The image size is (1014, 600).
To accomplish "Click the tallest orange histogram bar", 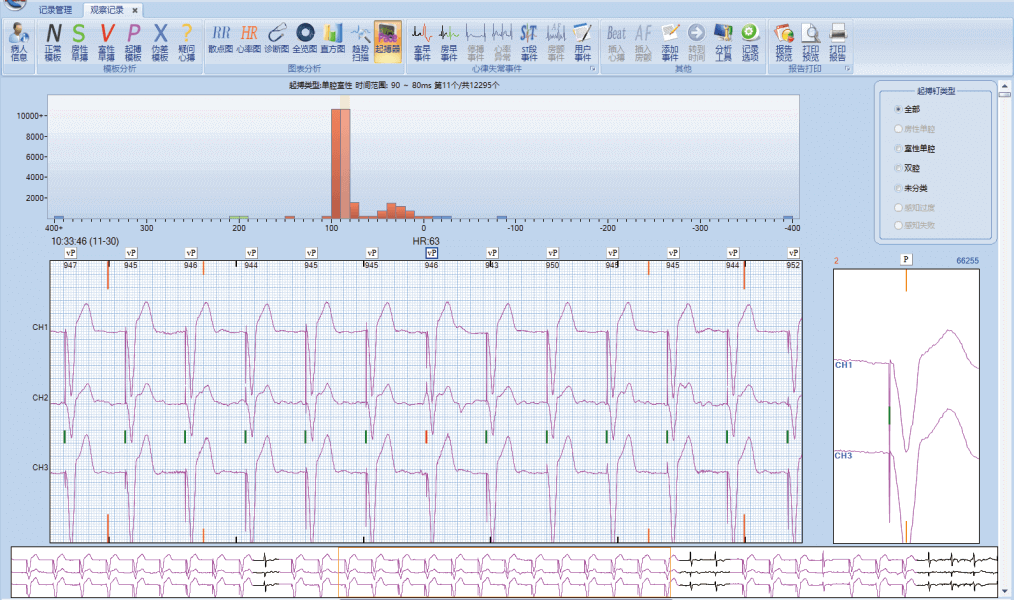I will coord(337,160).
